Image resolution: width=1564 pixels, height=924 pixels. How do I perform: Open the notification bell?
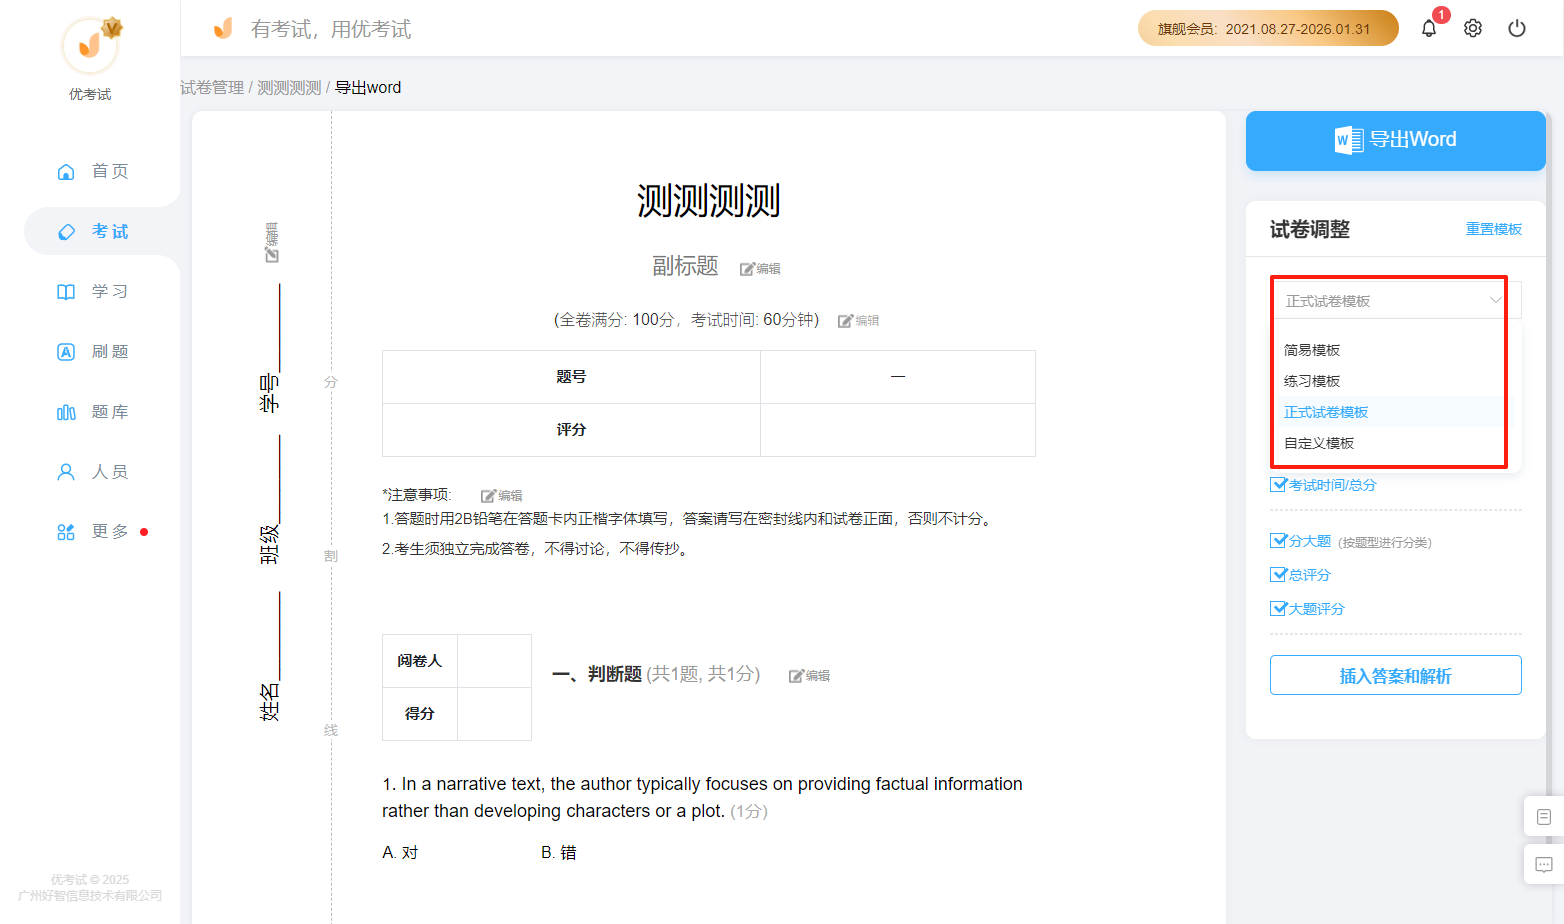[x=1428, y=28]
